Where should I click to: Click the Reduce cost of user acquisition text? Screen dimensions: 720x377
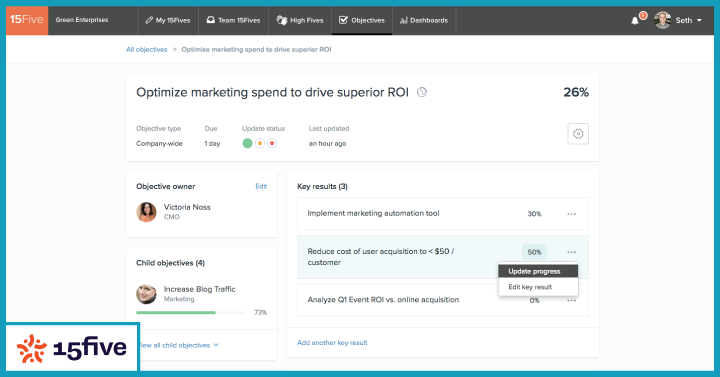click(381, 257)
